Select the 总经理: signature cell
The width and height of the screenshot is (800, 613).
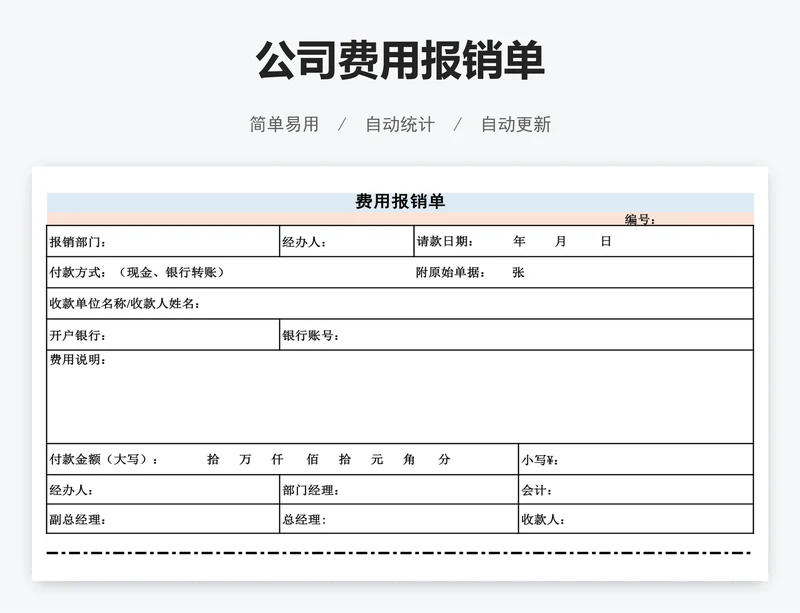point(399,519)
